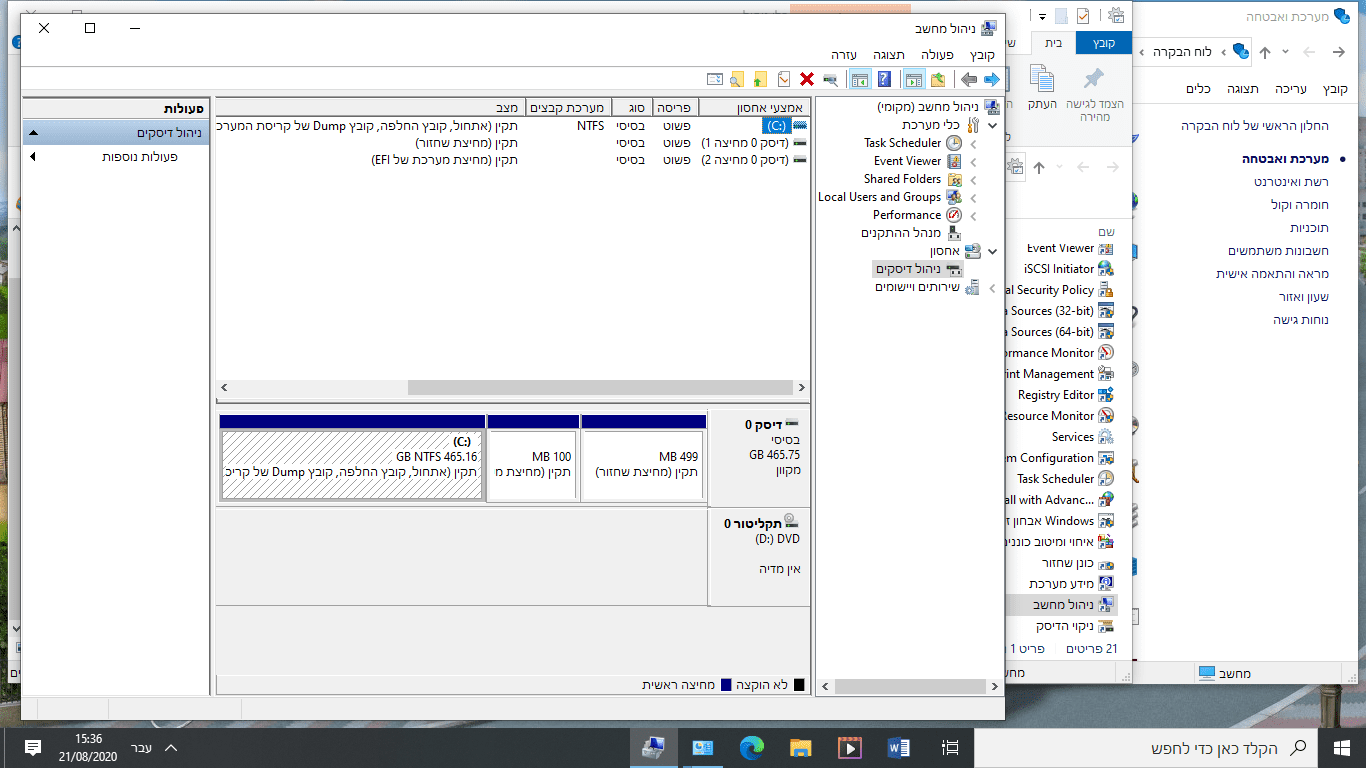The image size is (1366, 768).
Task: Select the 100 MB partition block
Action: pyautogui.click(x=533, y=458)
